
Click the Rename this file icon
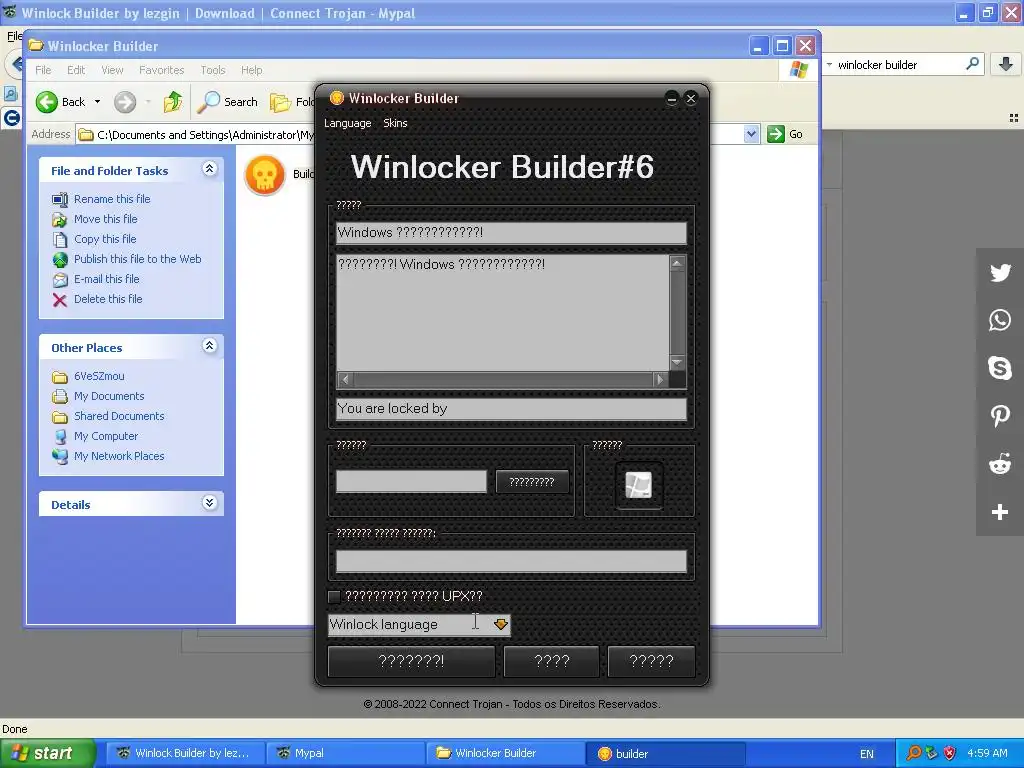pyautogui.click(x=60, y=199)
